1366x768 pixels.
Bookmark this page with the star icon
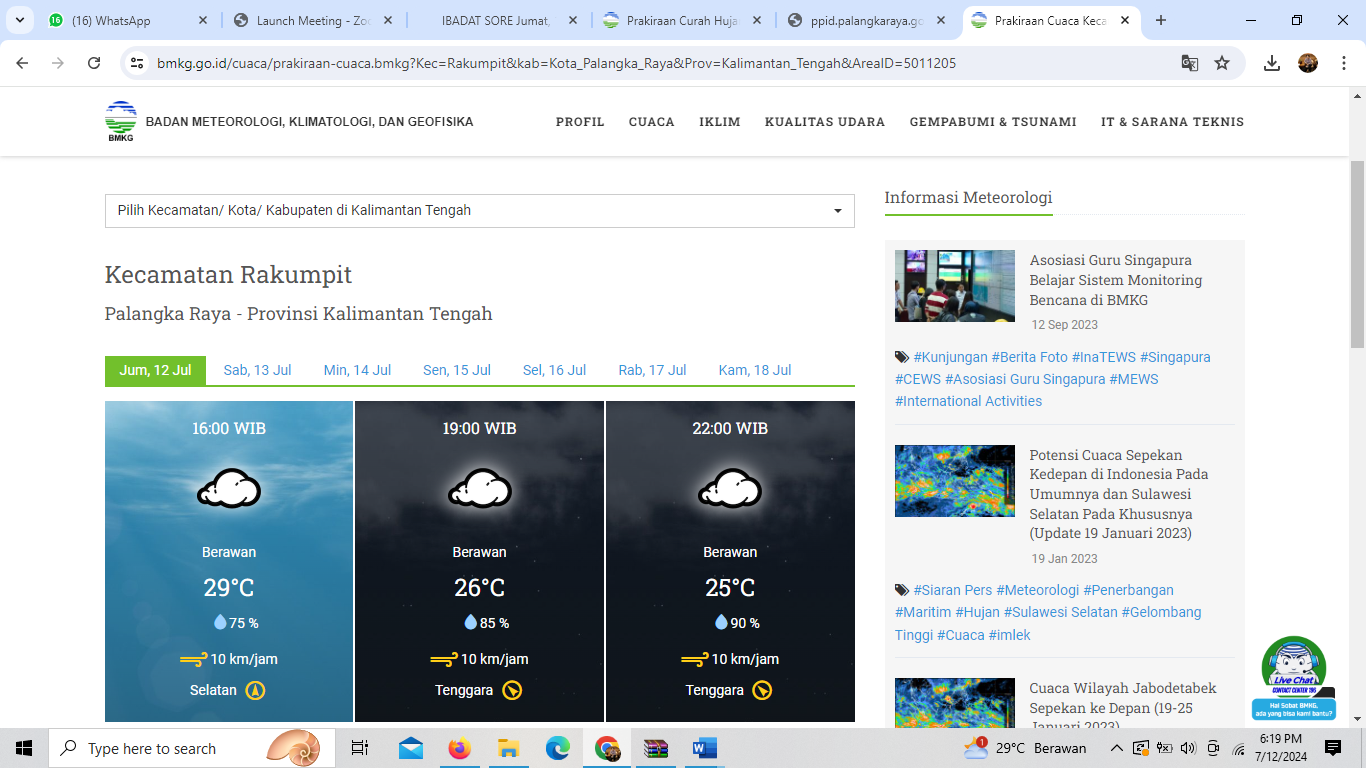tap(1222, 63)
